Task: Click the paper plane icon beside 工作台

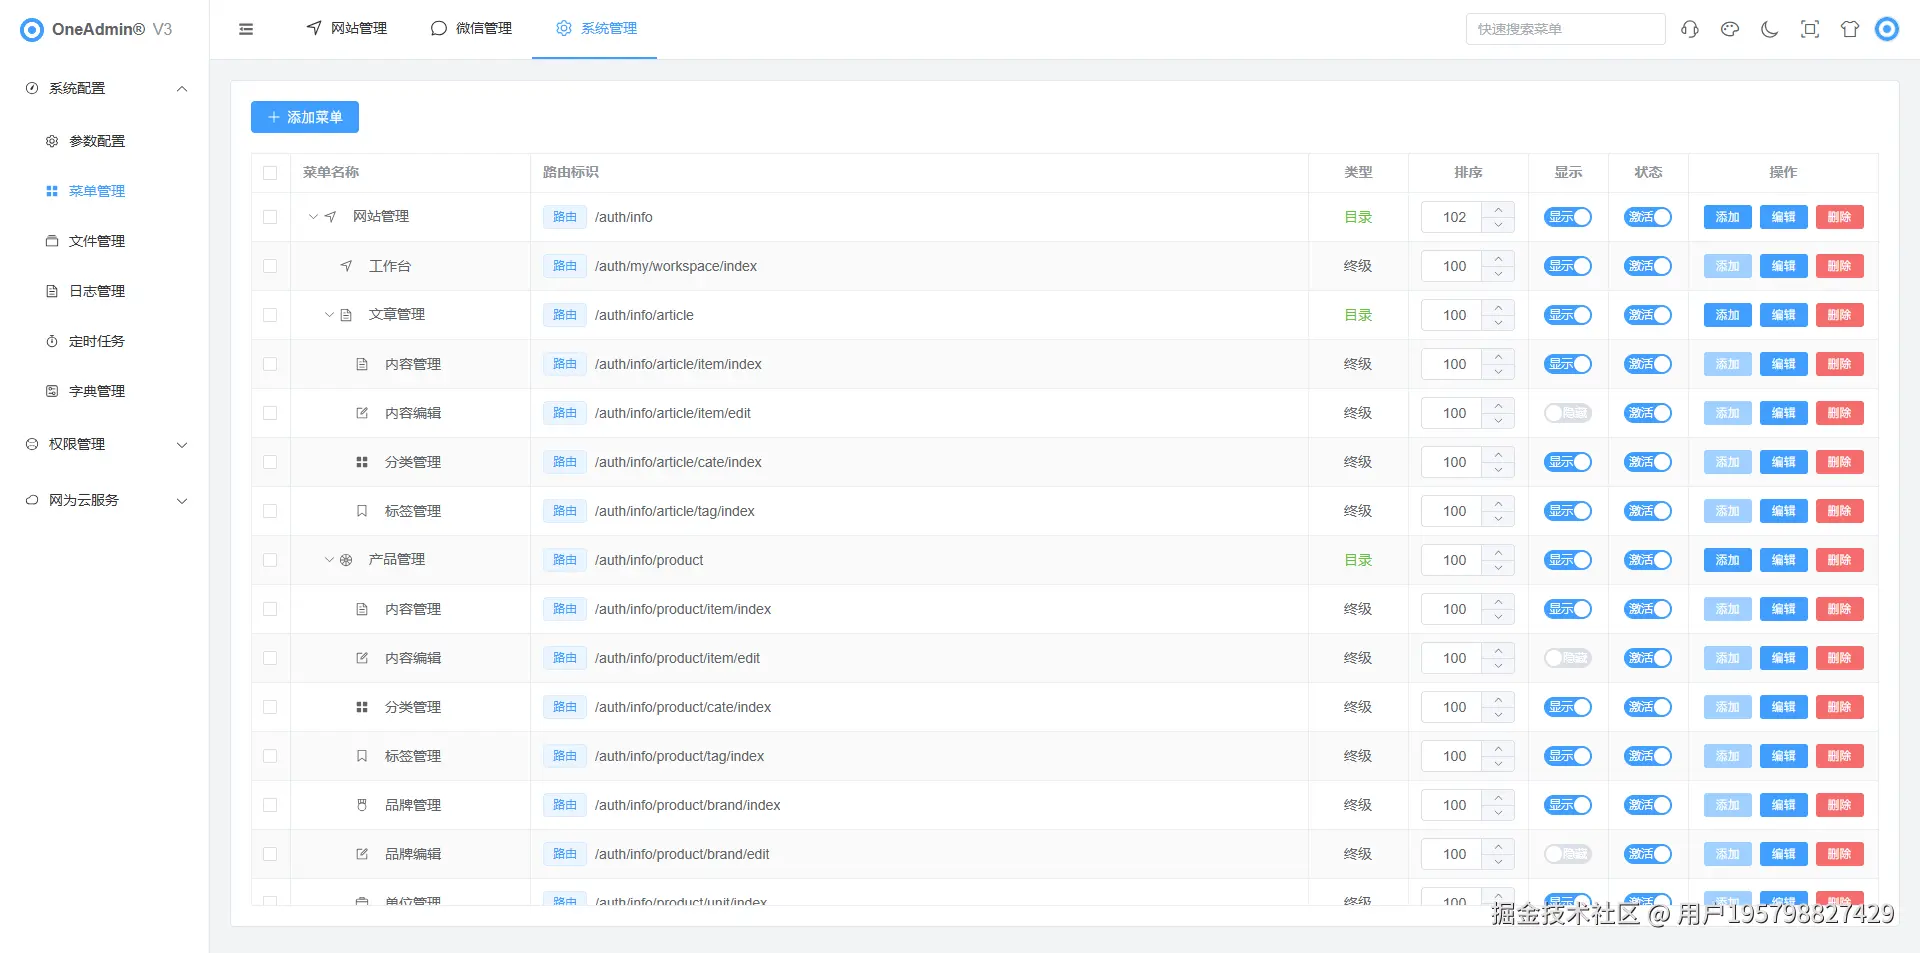Action: [346, 266]
